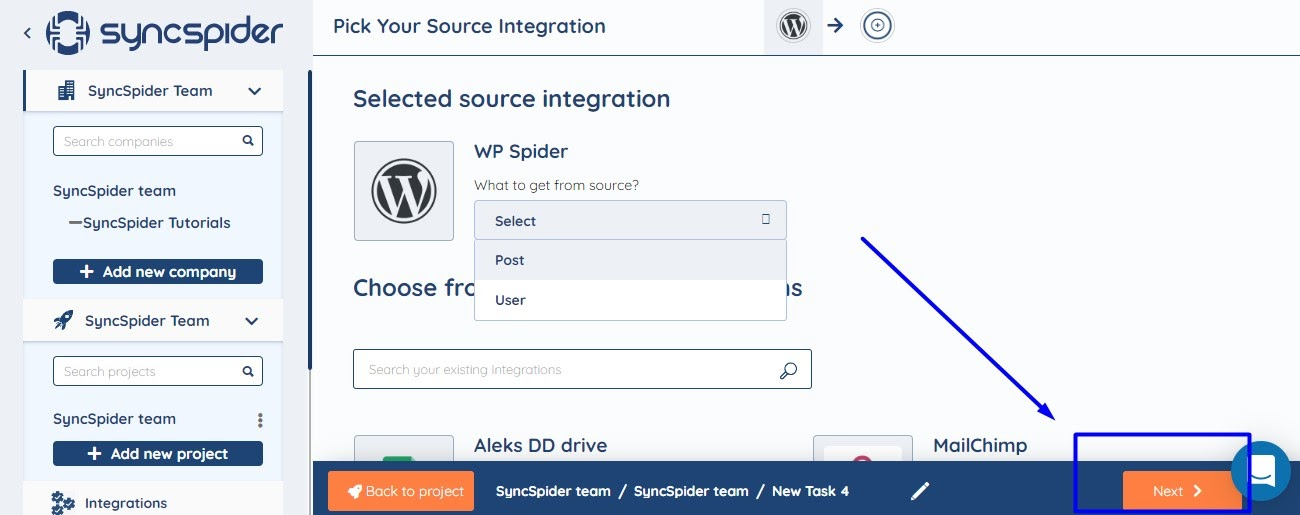Open the SyncSpider logo home link

(165, 33)
